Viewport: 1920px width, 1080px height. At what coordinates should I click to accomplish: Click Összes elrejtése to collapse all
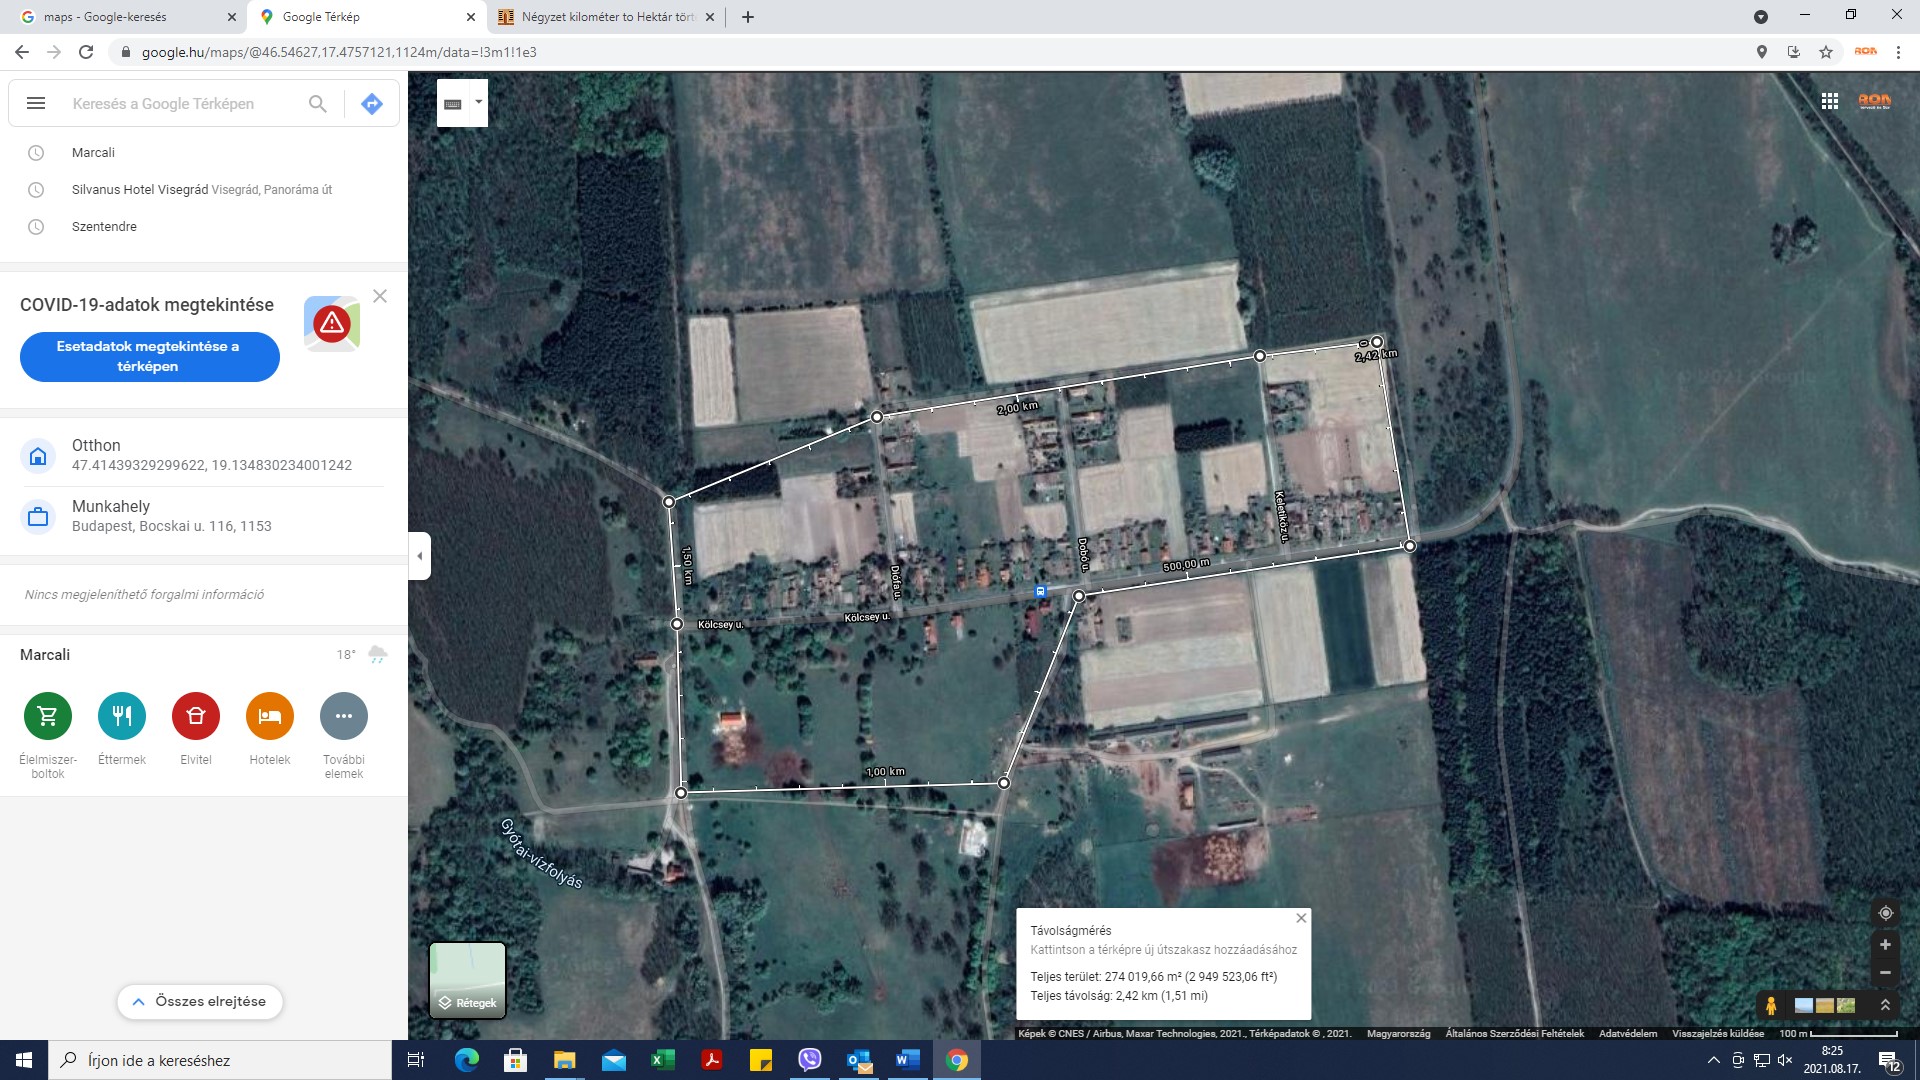(x=200, y=1001)
